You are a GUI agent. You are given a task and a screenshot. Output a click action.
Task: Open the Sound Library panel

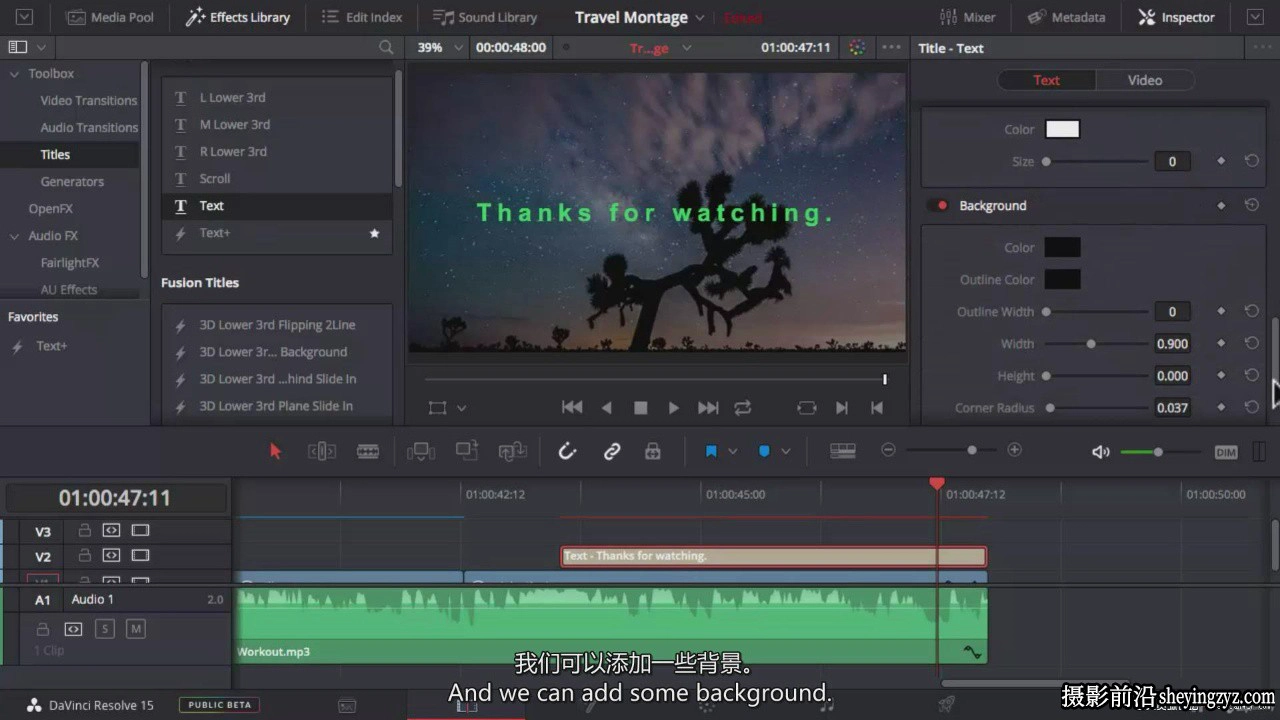485,17
